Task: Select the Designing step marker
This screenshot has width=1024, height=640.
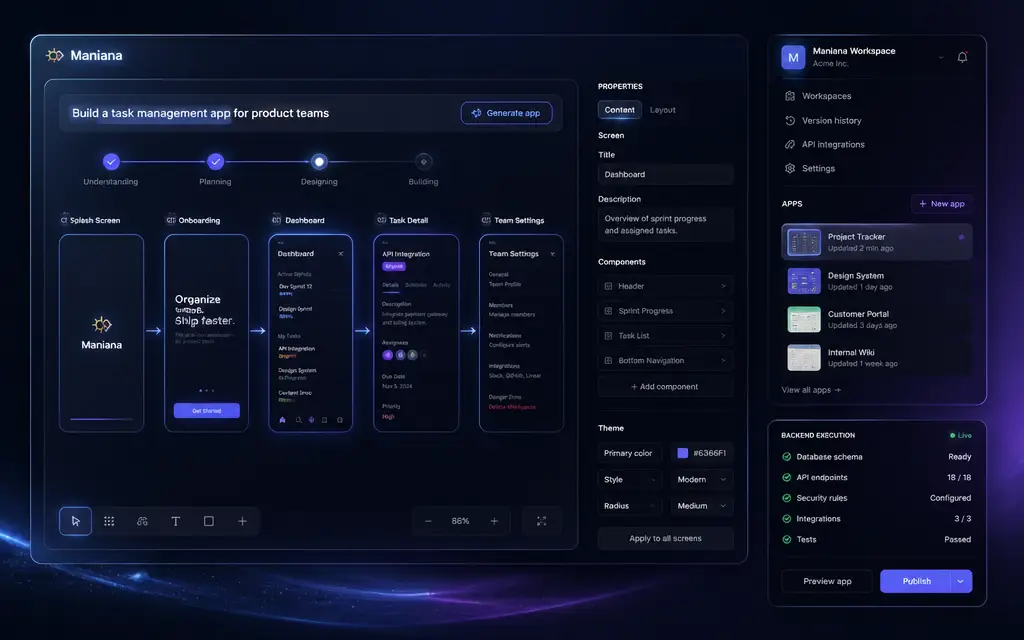Action: point(319,161)
